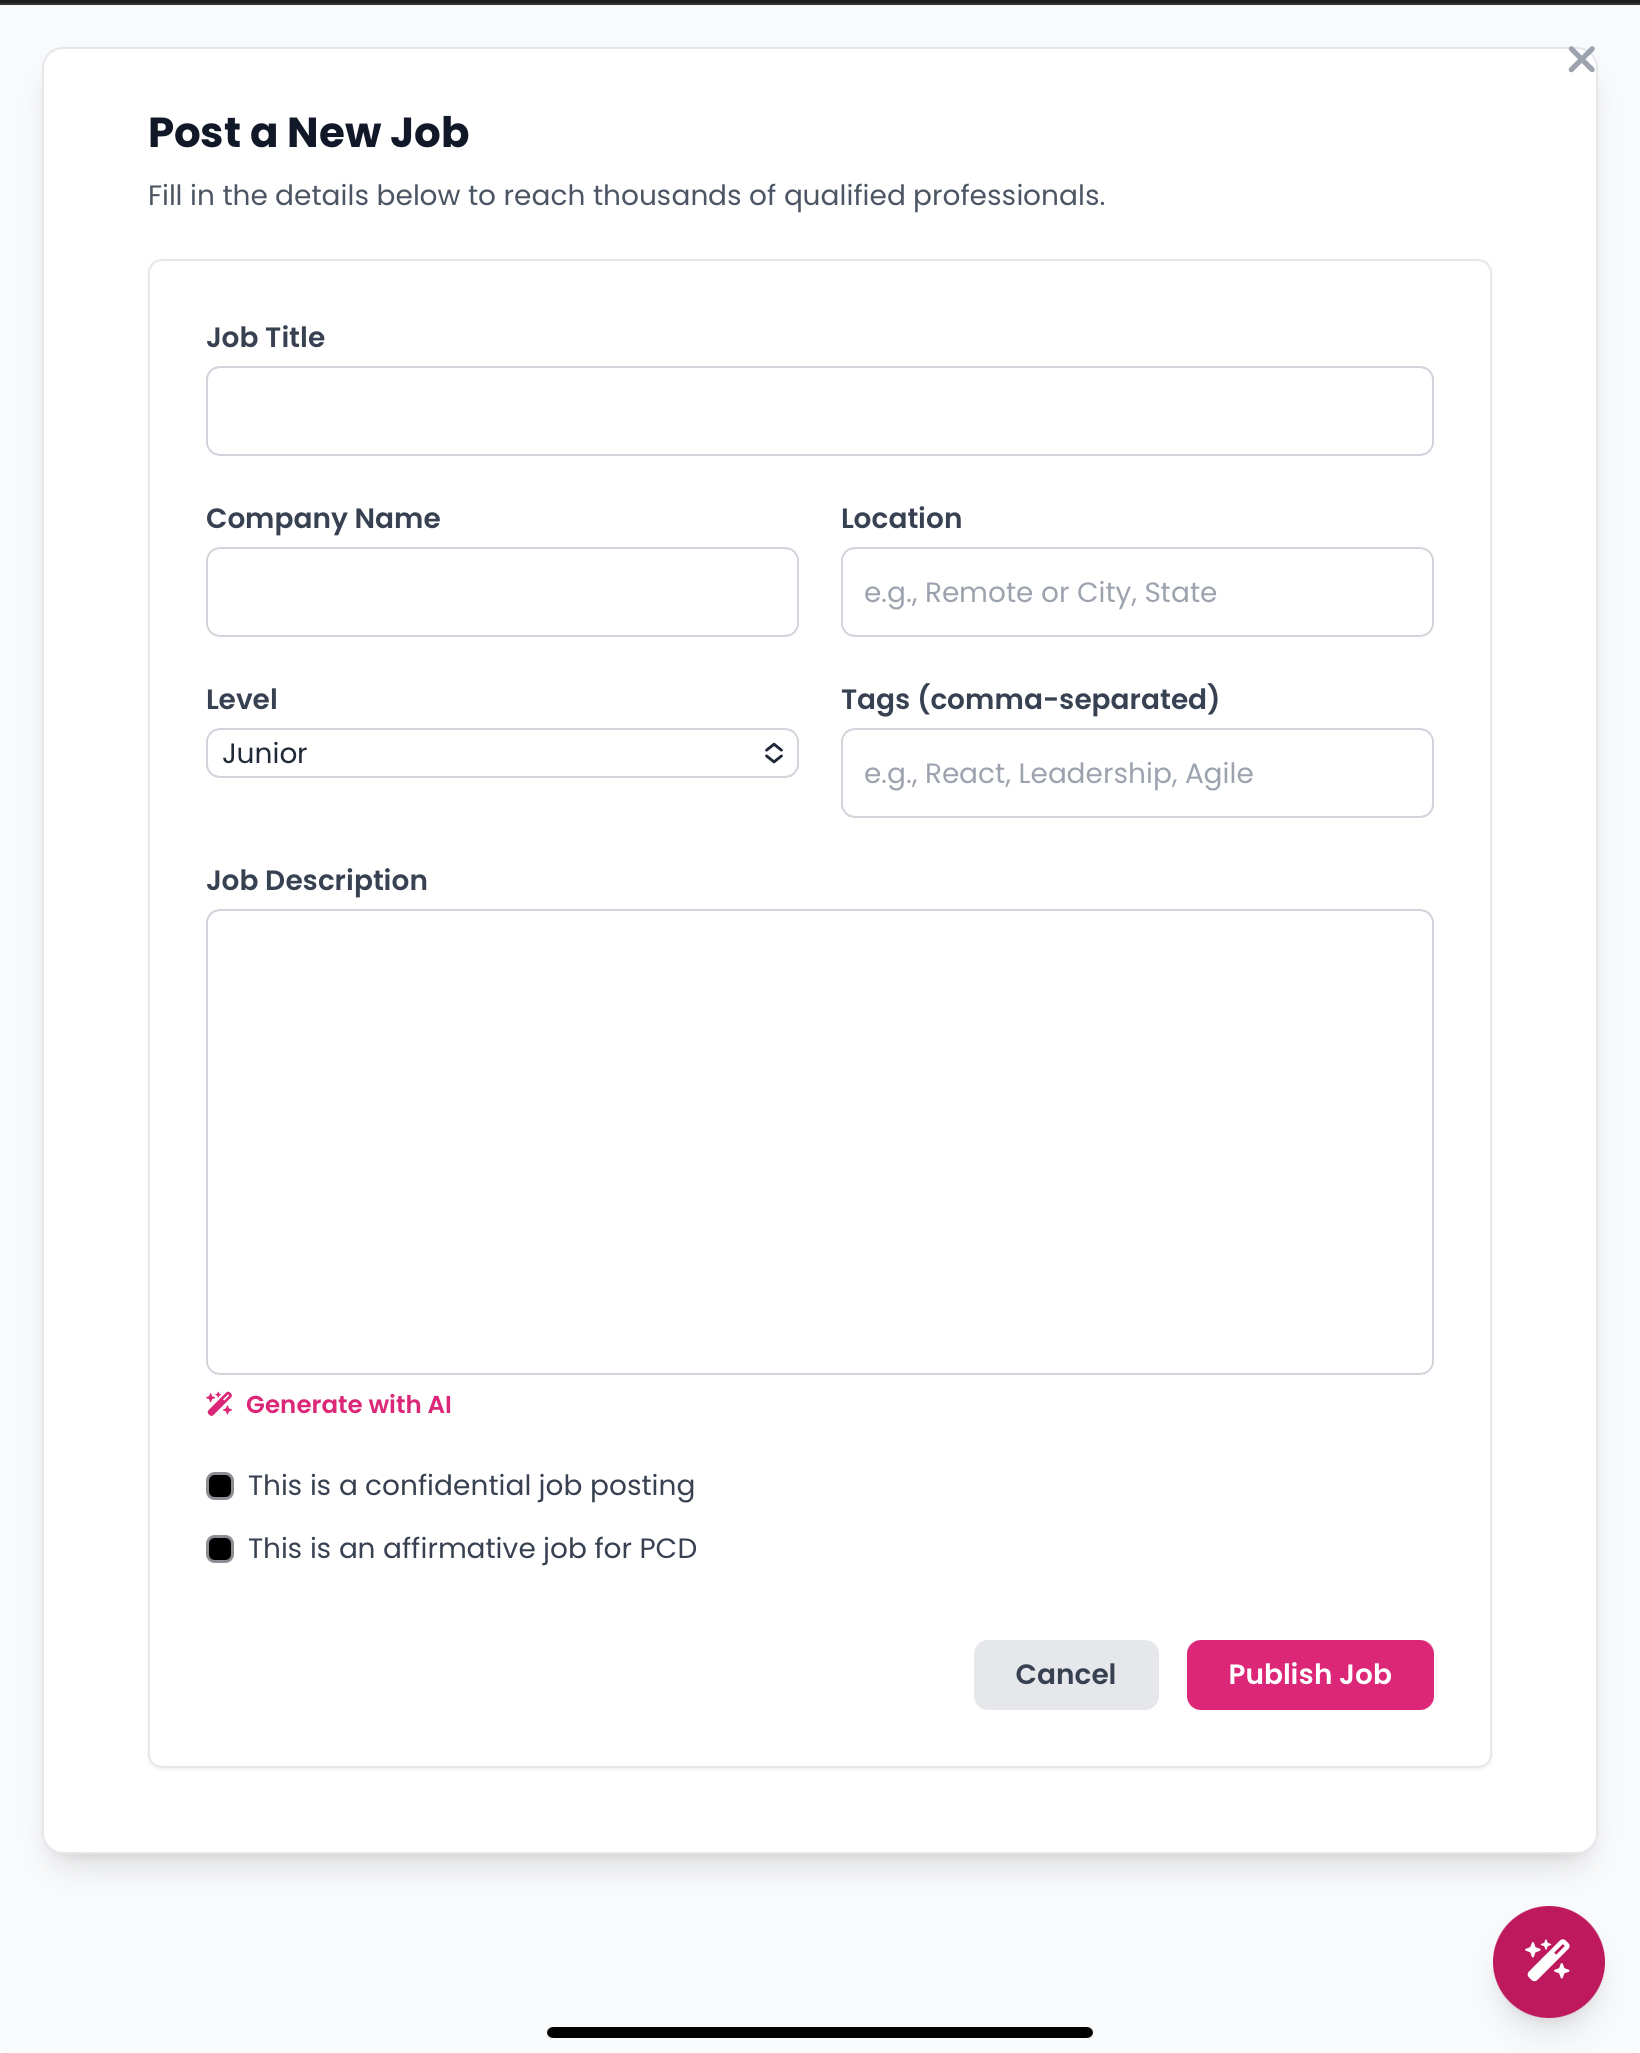The height and width of the screenshot is (2053, 1640).
Task: Click the magic wand icon beside Generate with AI
Action: [219, 1404]
